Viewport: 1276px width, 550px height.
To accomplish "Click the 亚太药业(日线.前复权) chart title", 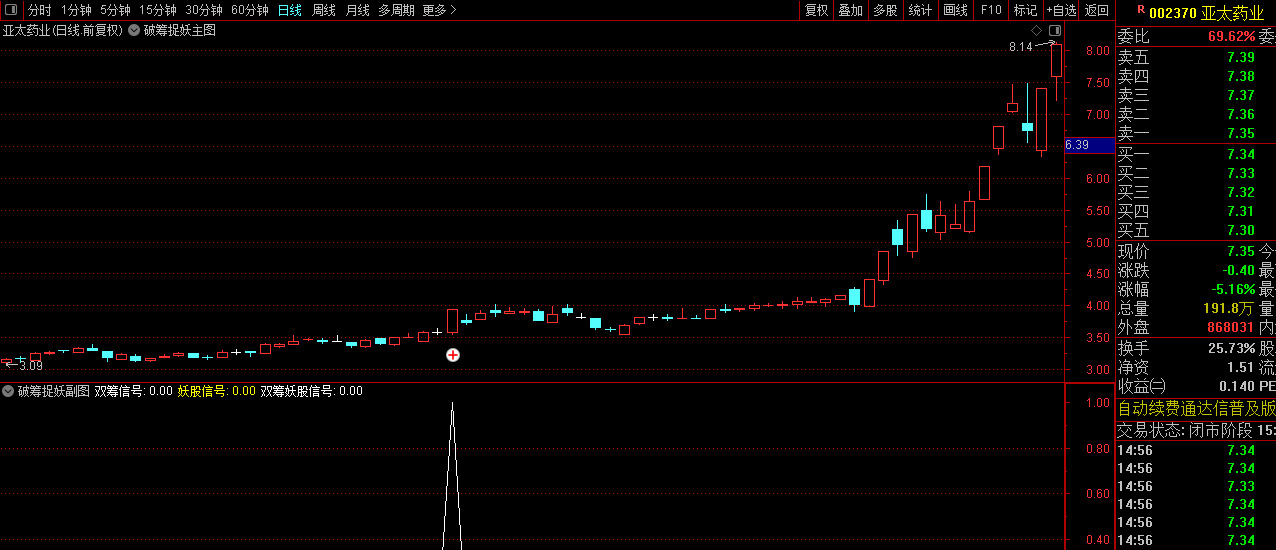I will coord(62,31).
